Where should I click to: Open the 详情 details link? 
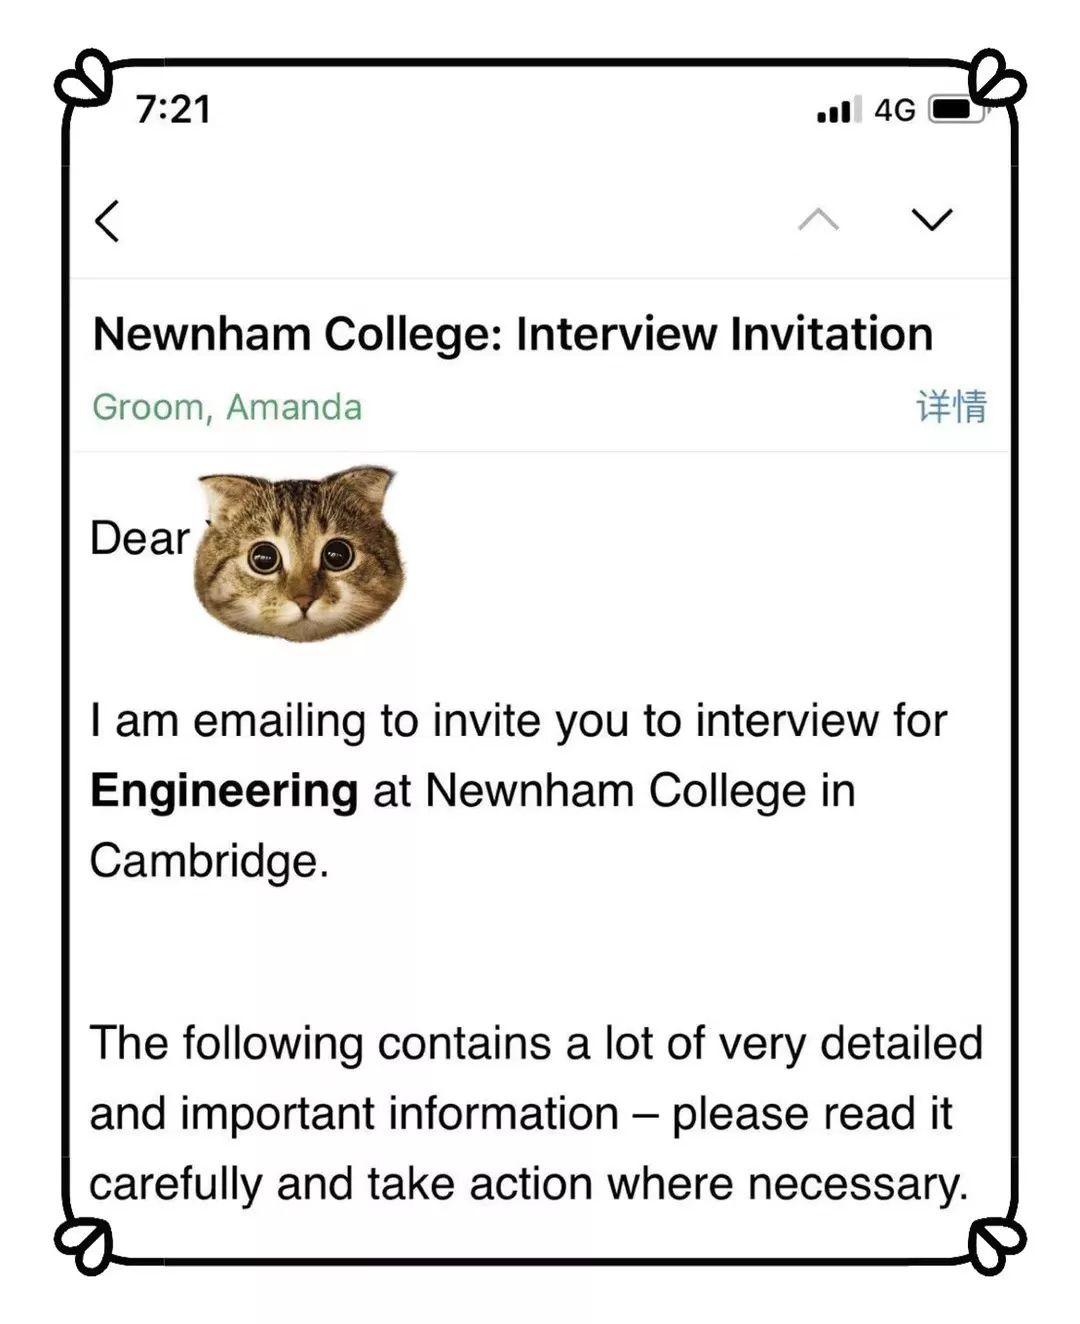point(951,407)
